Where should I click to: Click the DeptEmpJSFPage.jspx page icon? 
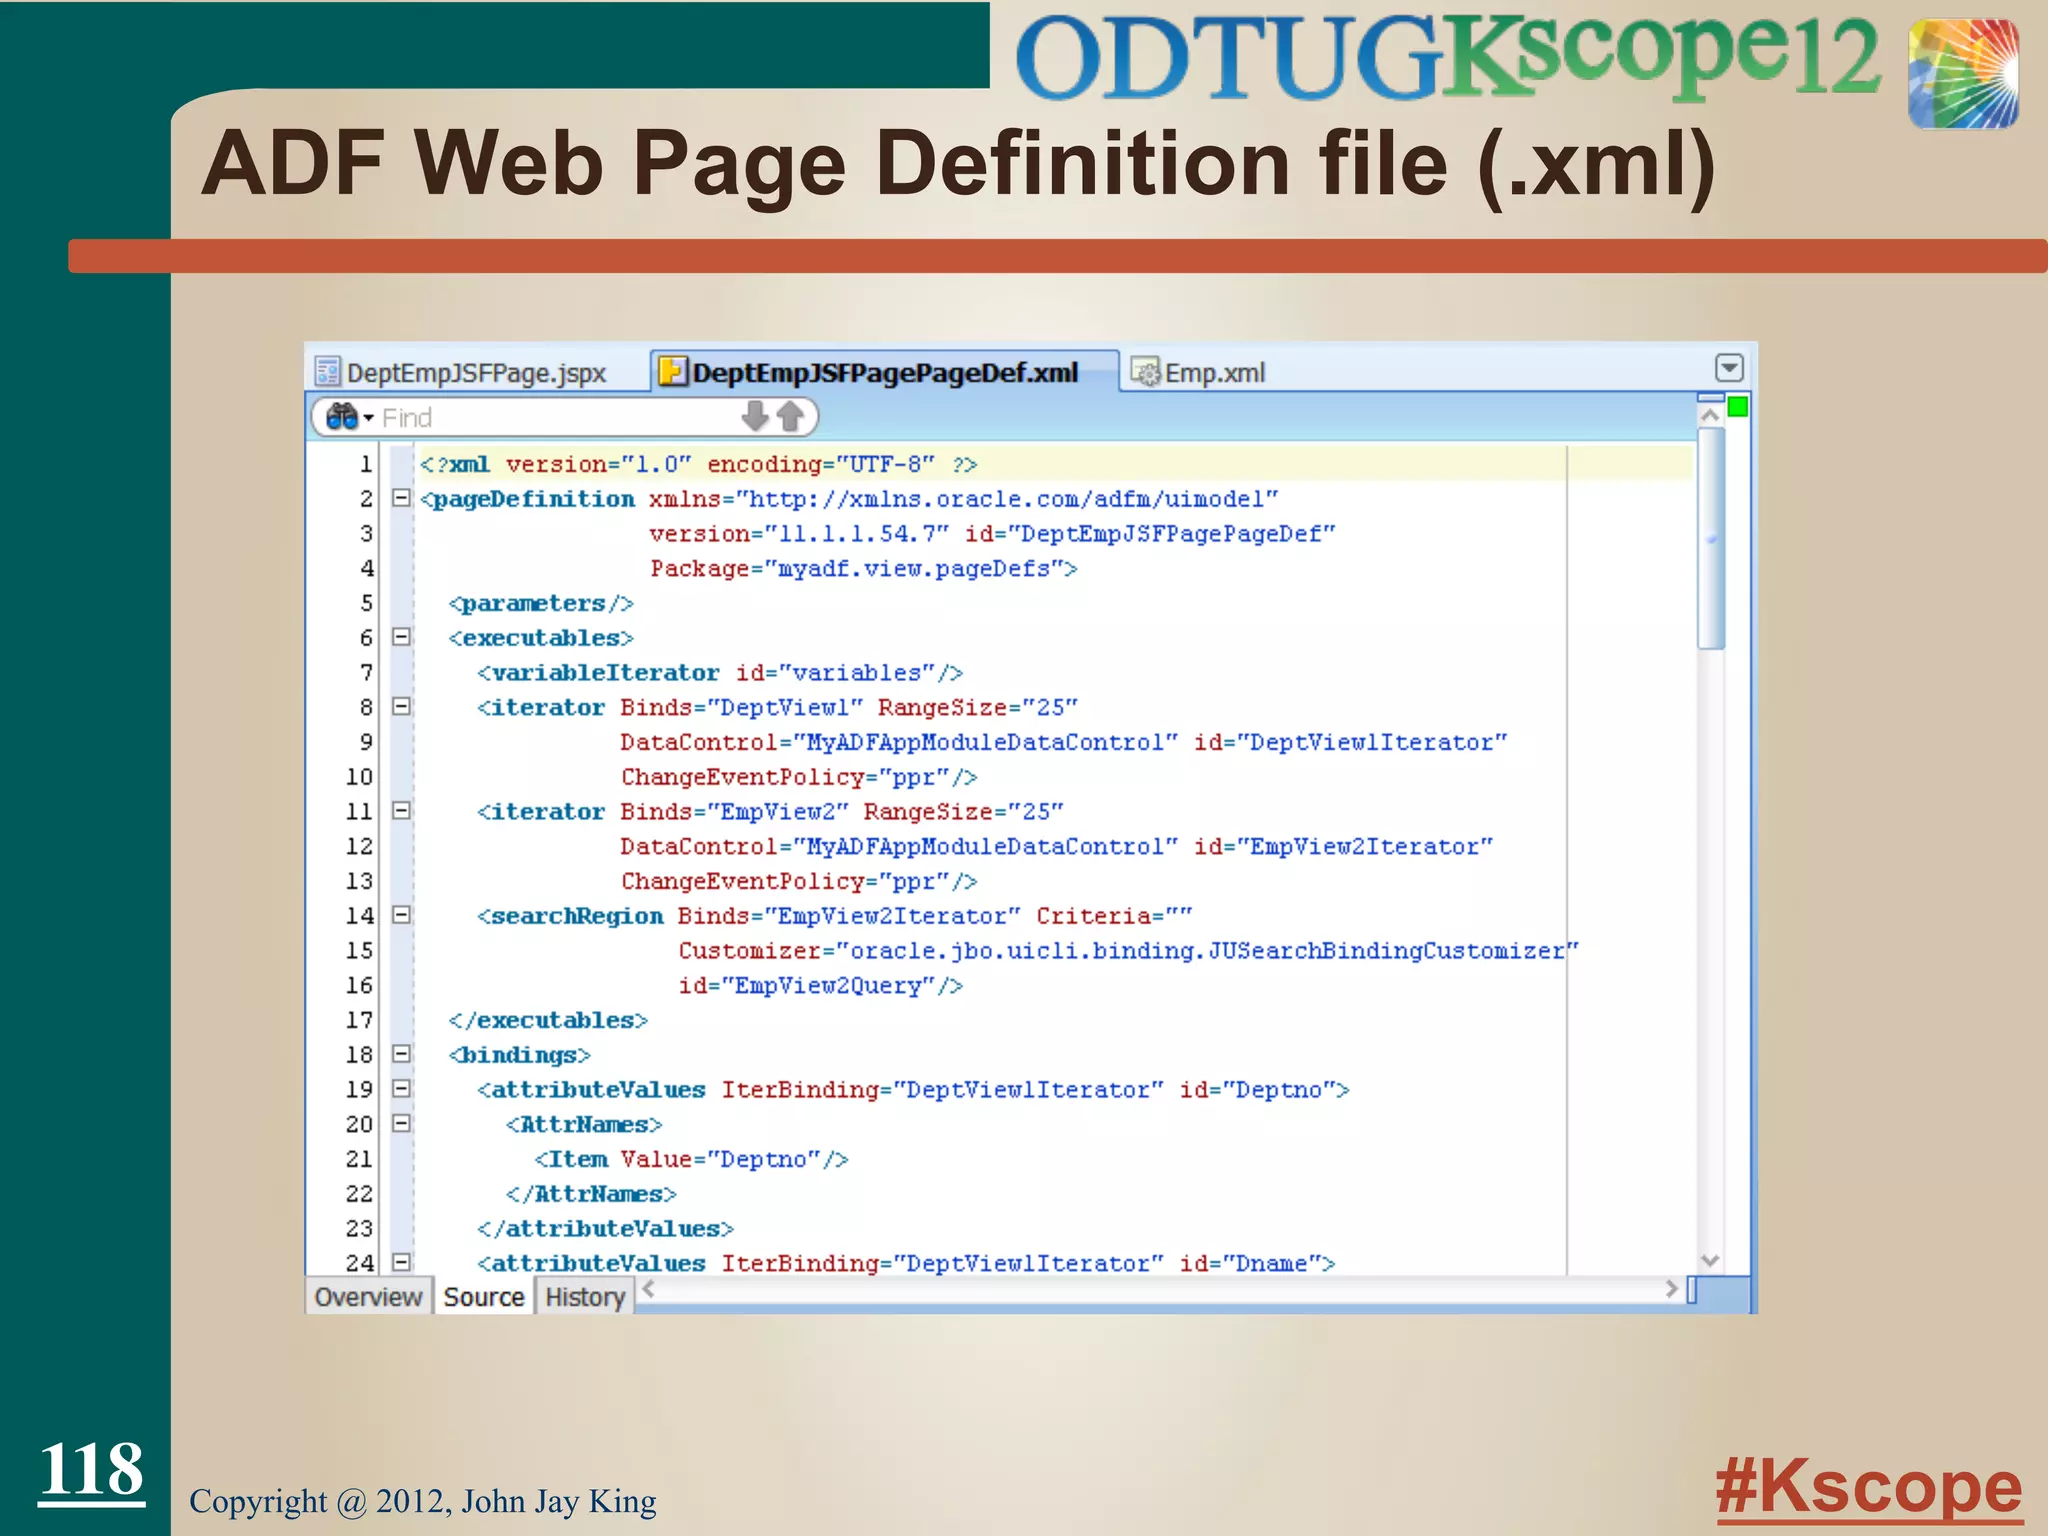point(327,372)
